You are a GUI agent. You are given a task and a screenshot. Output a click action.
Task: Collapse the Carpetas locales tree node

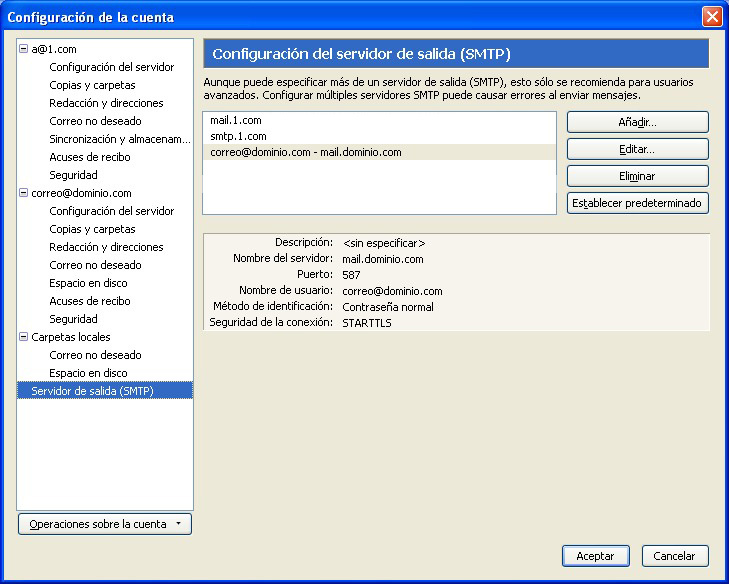click(x=24, y=337)
